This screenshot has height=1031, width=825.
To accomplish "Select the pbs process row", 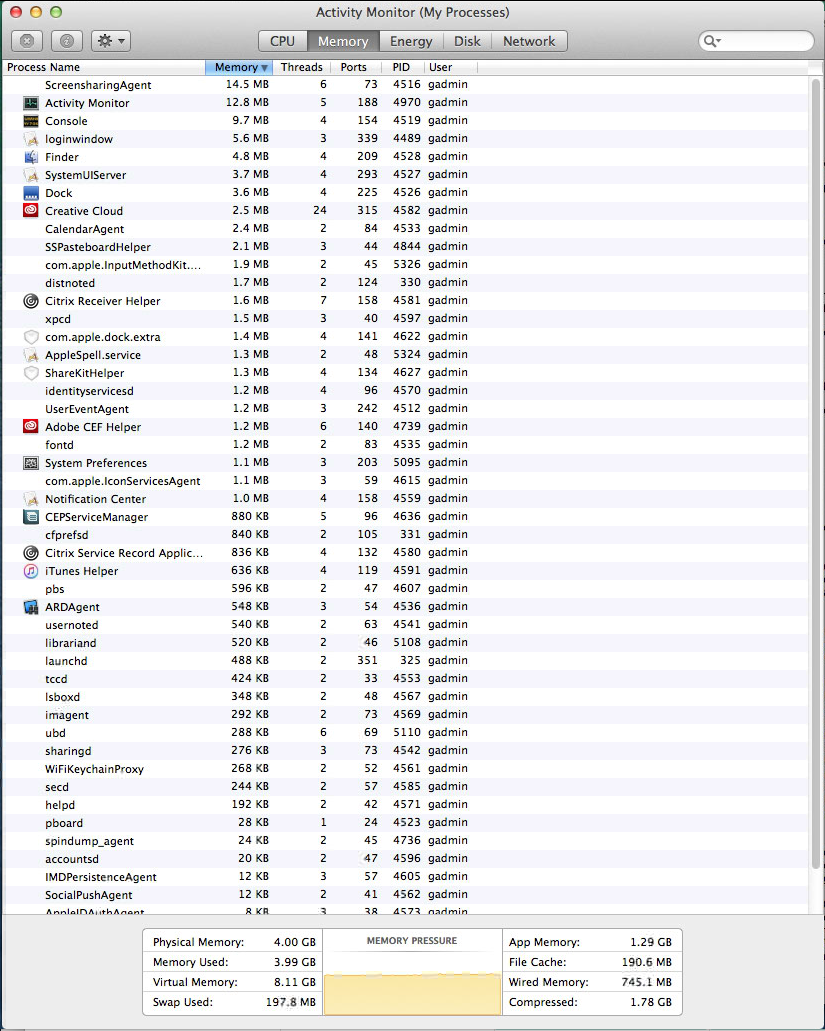I will pos(406,588).
